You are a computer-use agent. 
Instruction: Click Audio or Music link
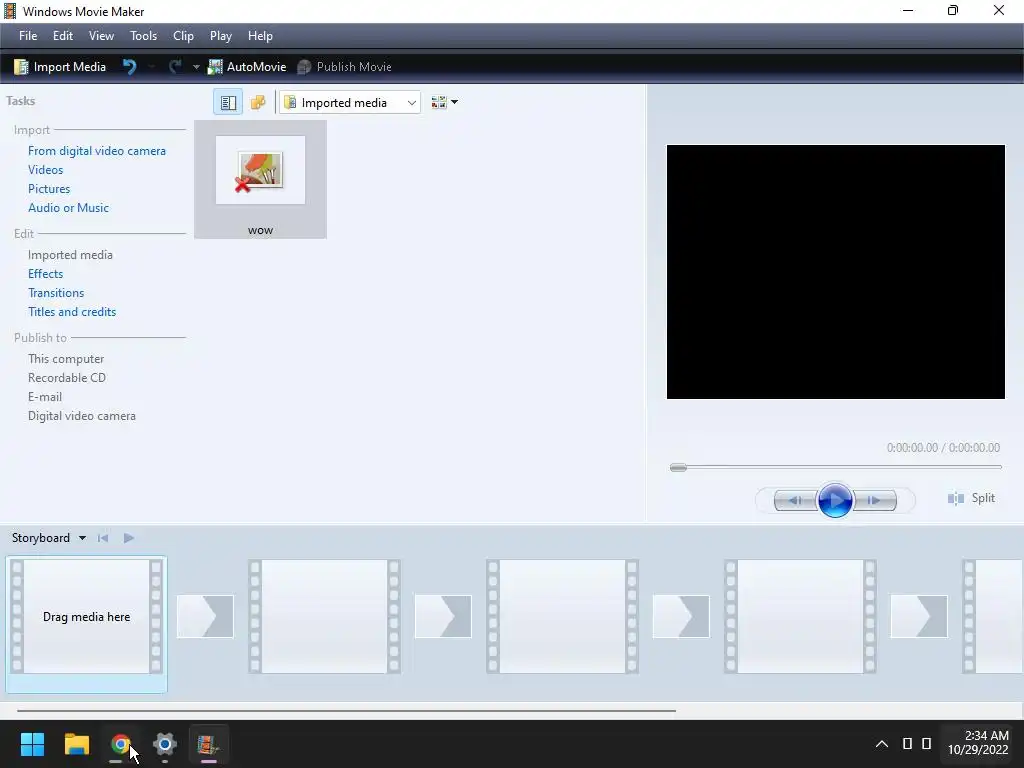[69, 208]
